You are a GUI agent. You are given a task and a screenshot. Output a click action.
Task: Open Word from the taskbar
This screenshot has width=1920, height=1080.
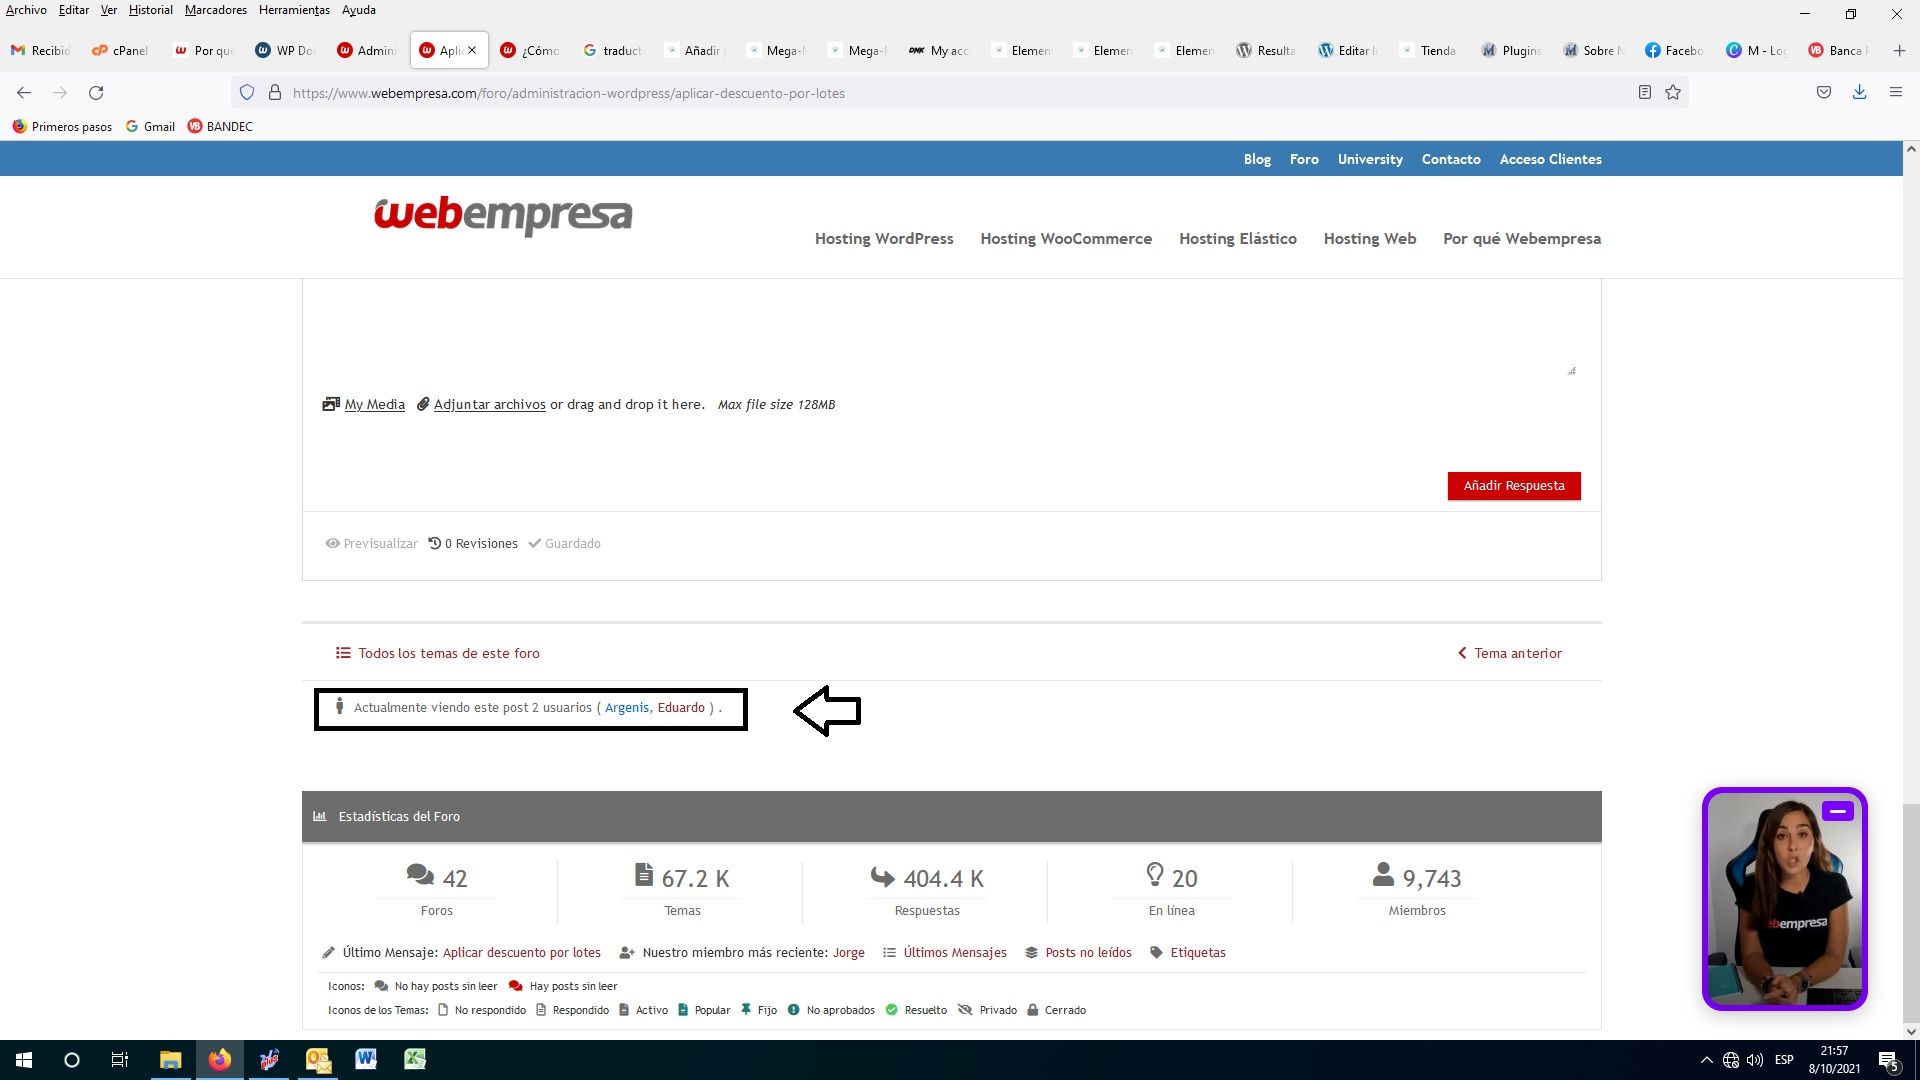click(x=366, y=1060)
